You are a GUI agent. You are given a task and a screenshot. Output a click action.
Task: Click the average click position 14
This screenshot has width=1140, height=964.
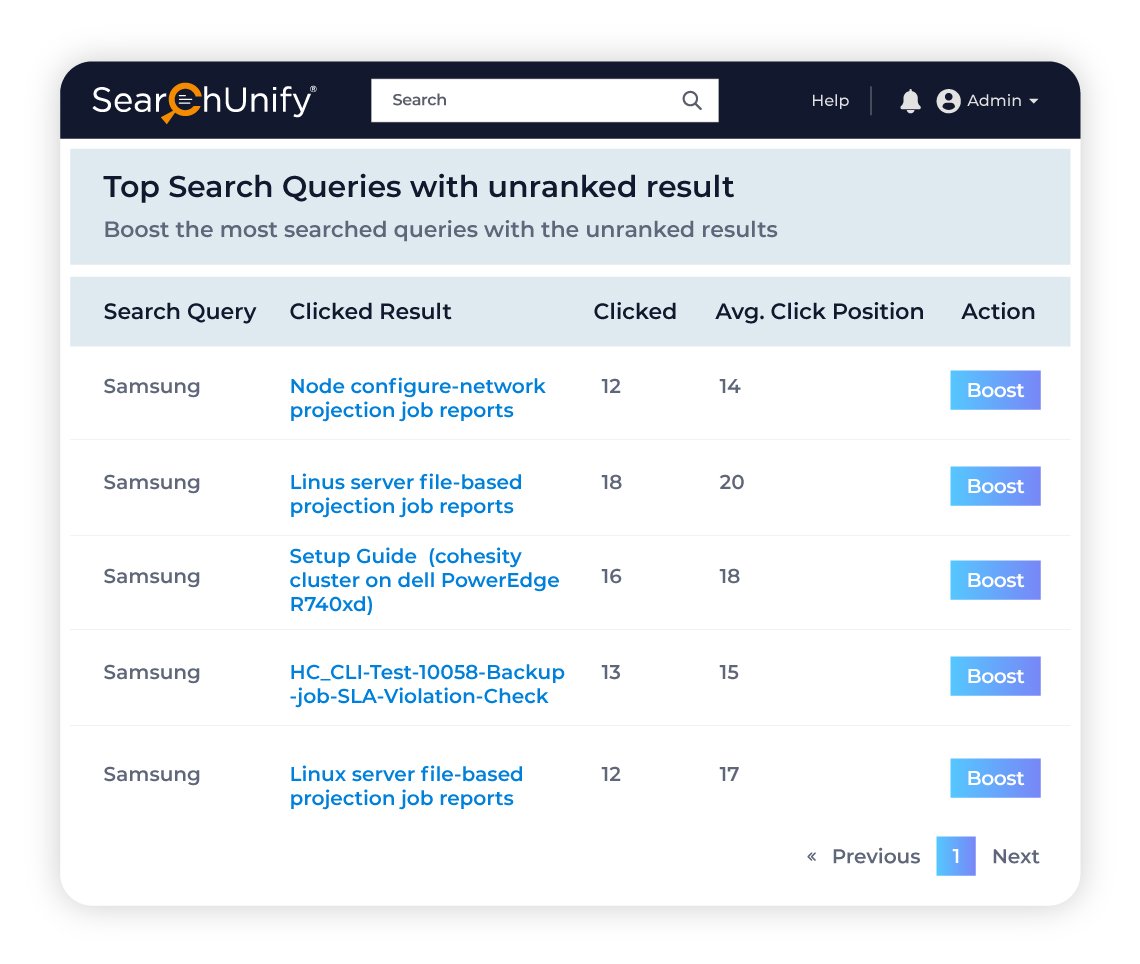pos(729,386)
